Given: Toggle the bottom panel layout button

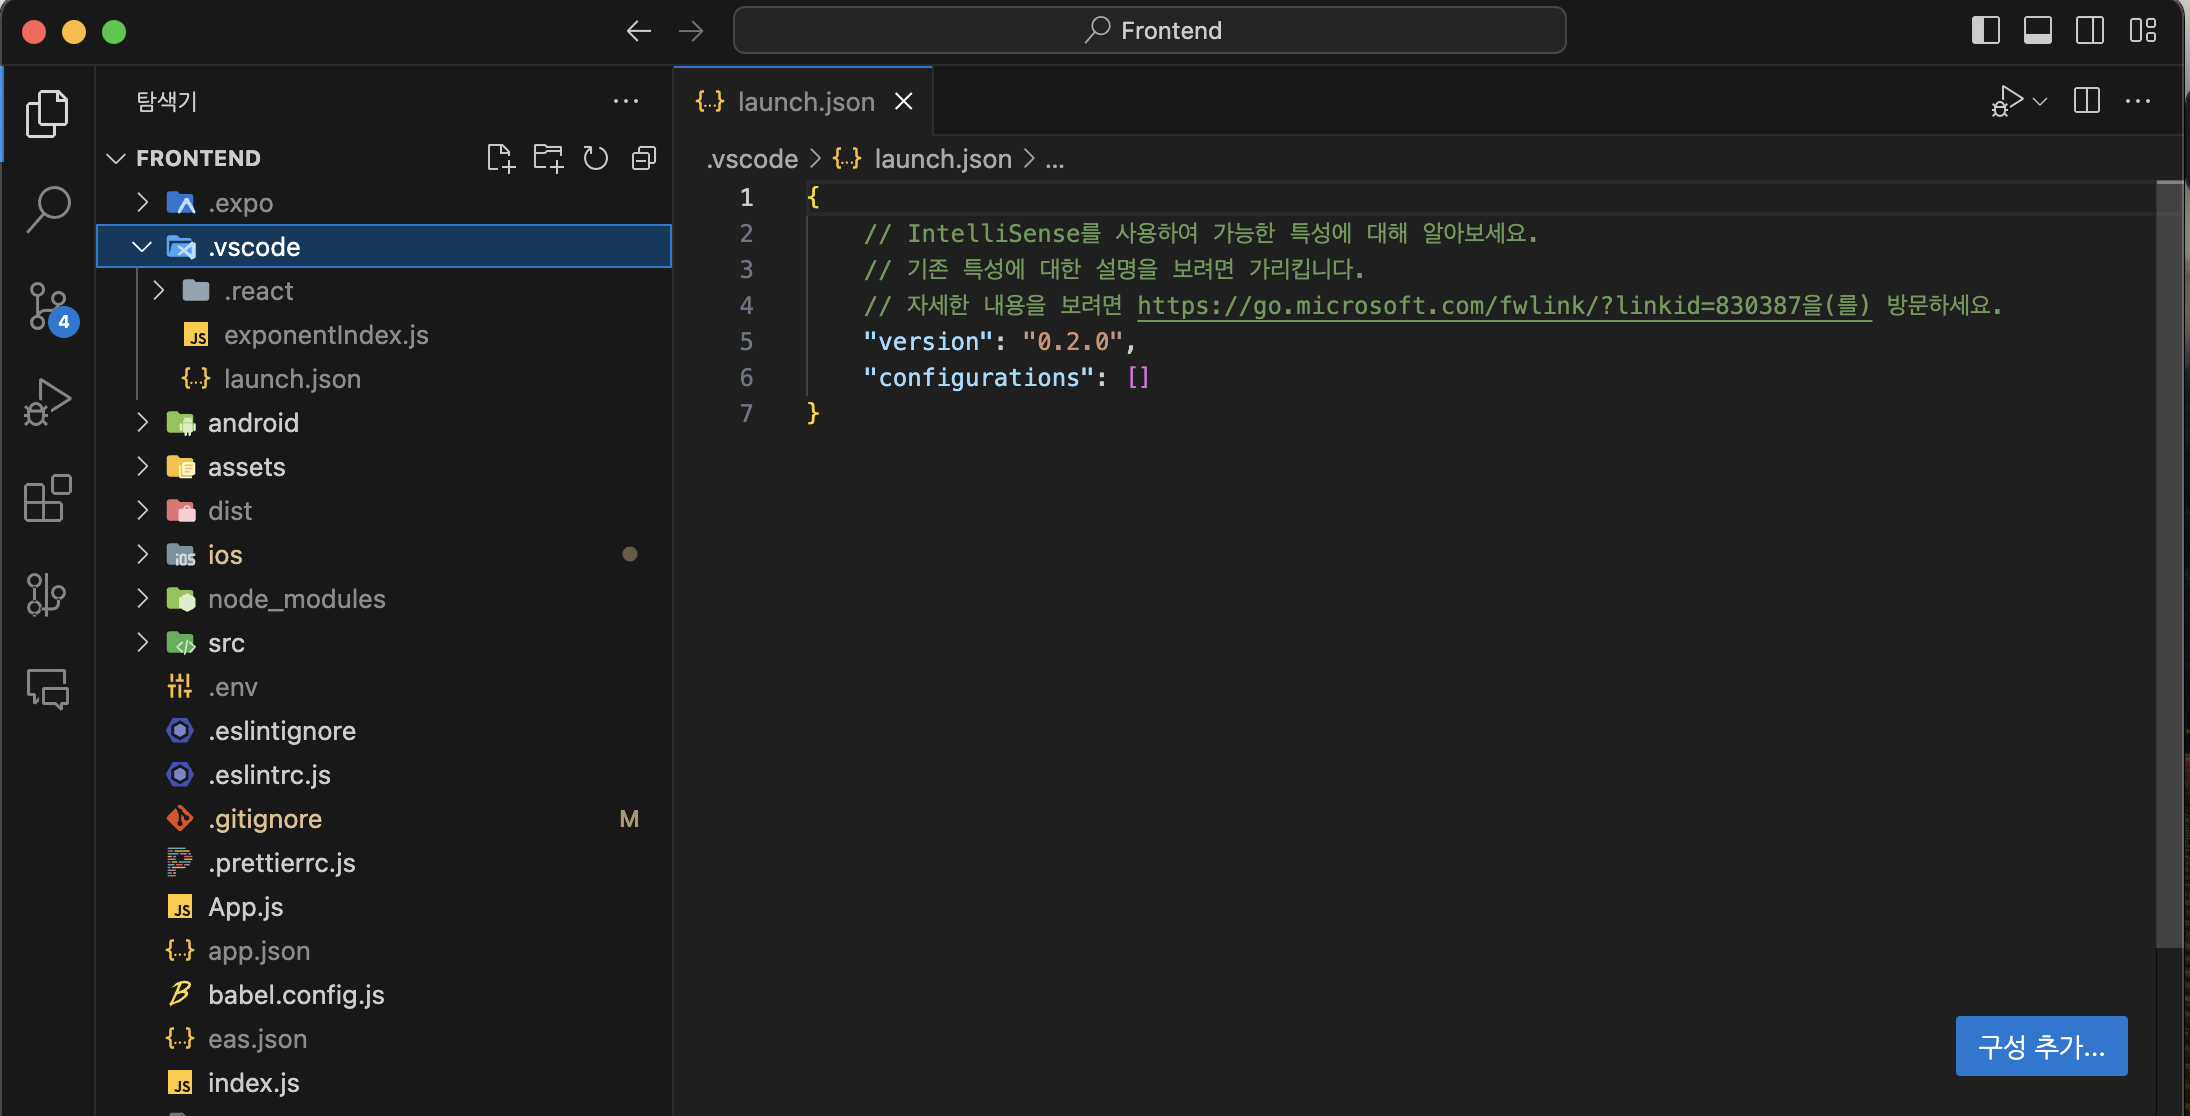Looking at the screenshot, I should click(x=2037, y=30).
